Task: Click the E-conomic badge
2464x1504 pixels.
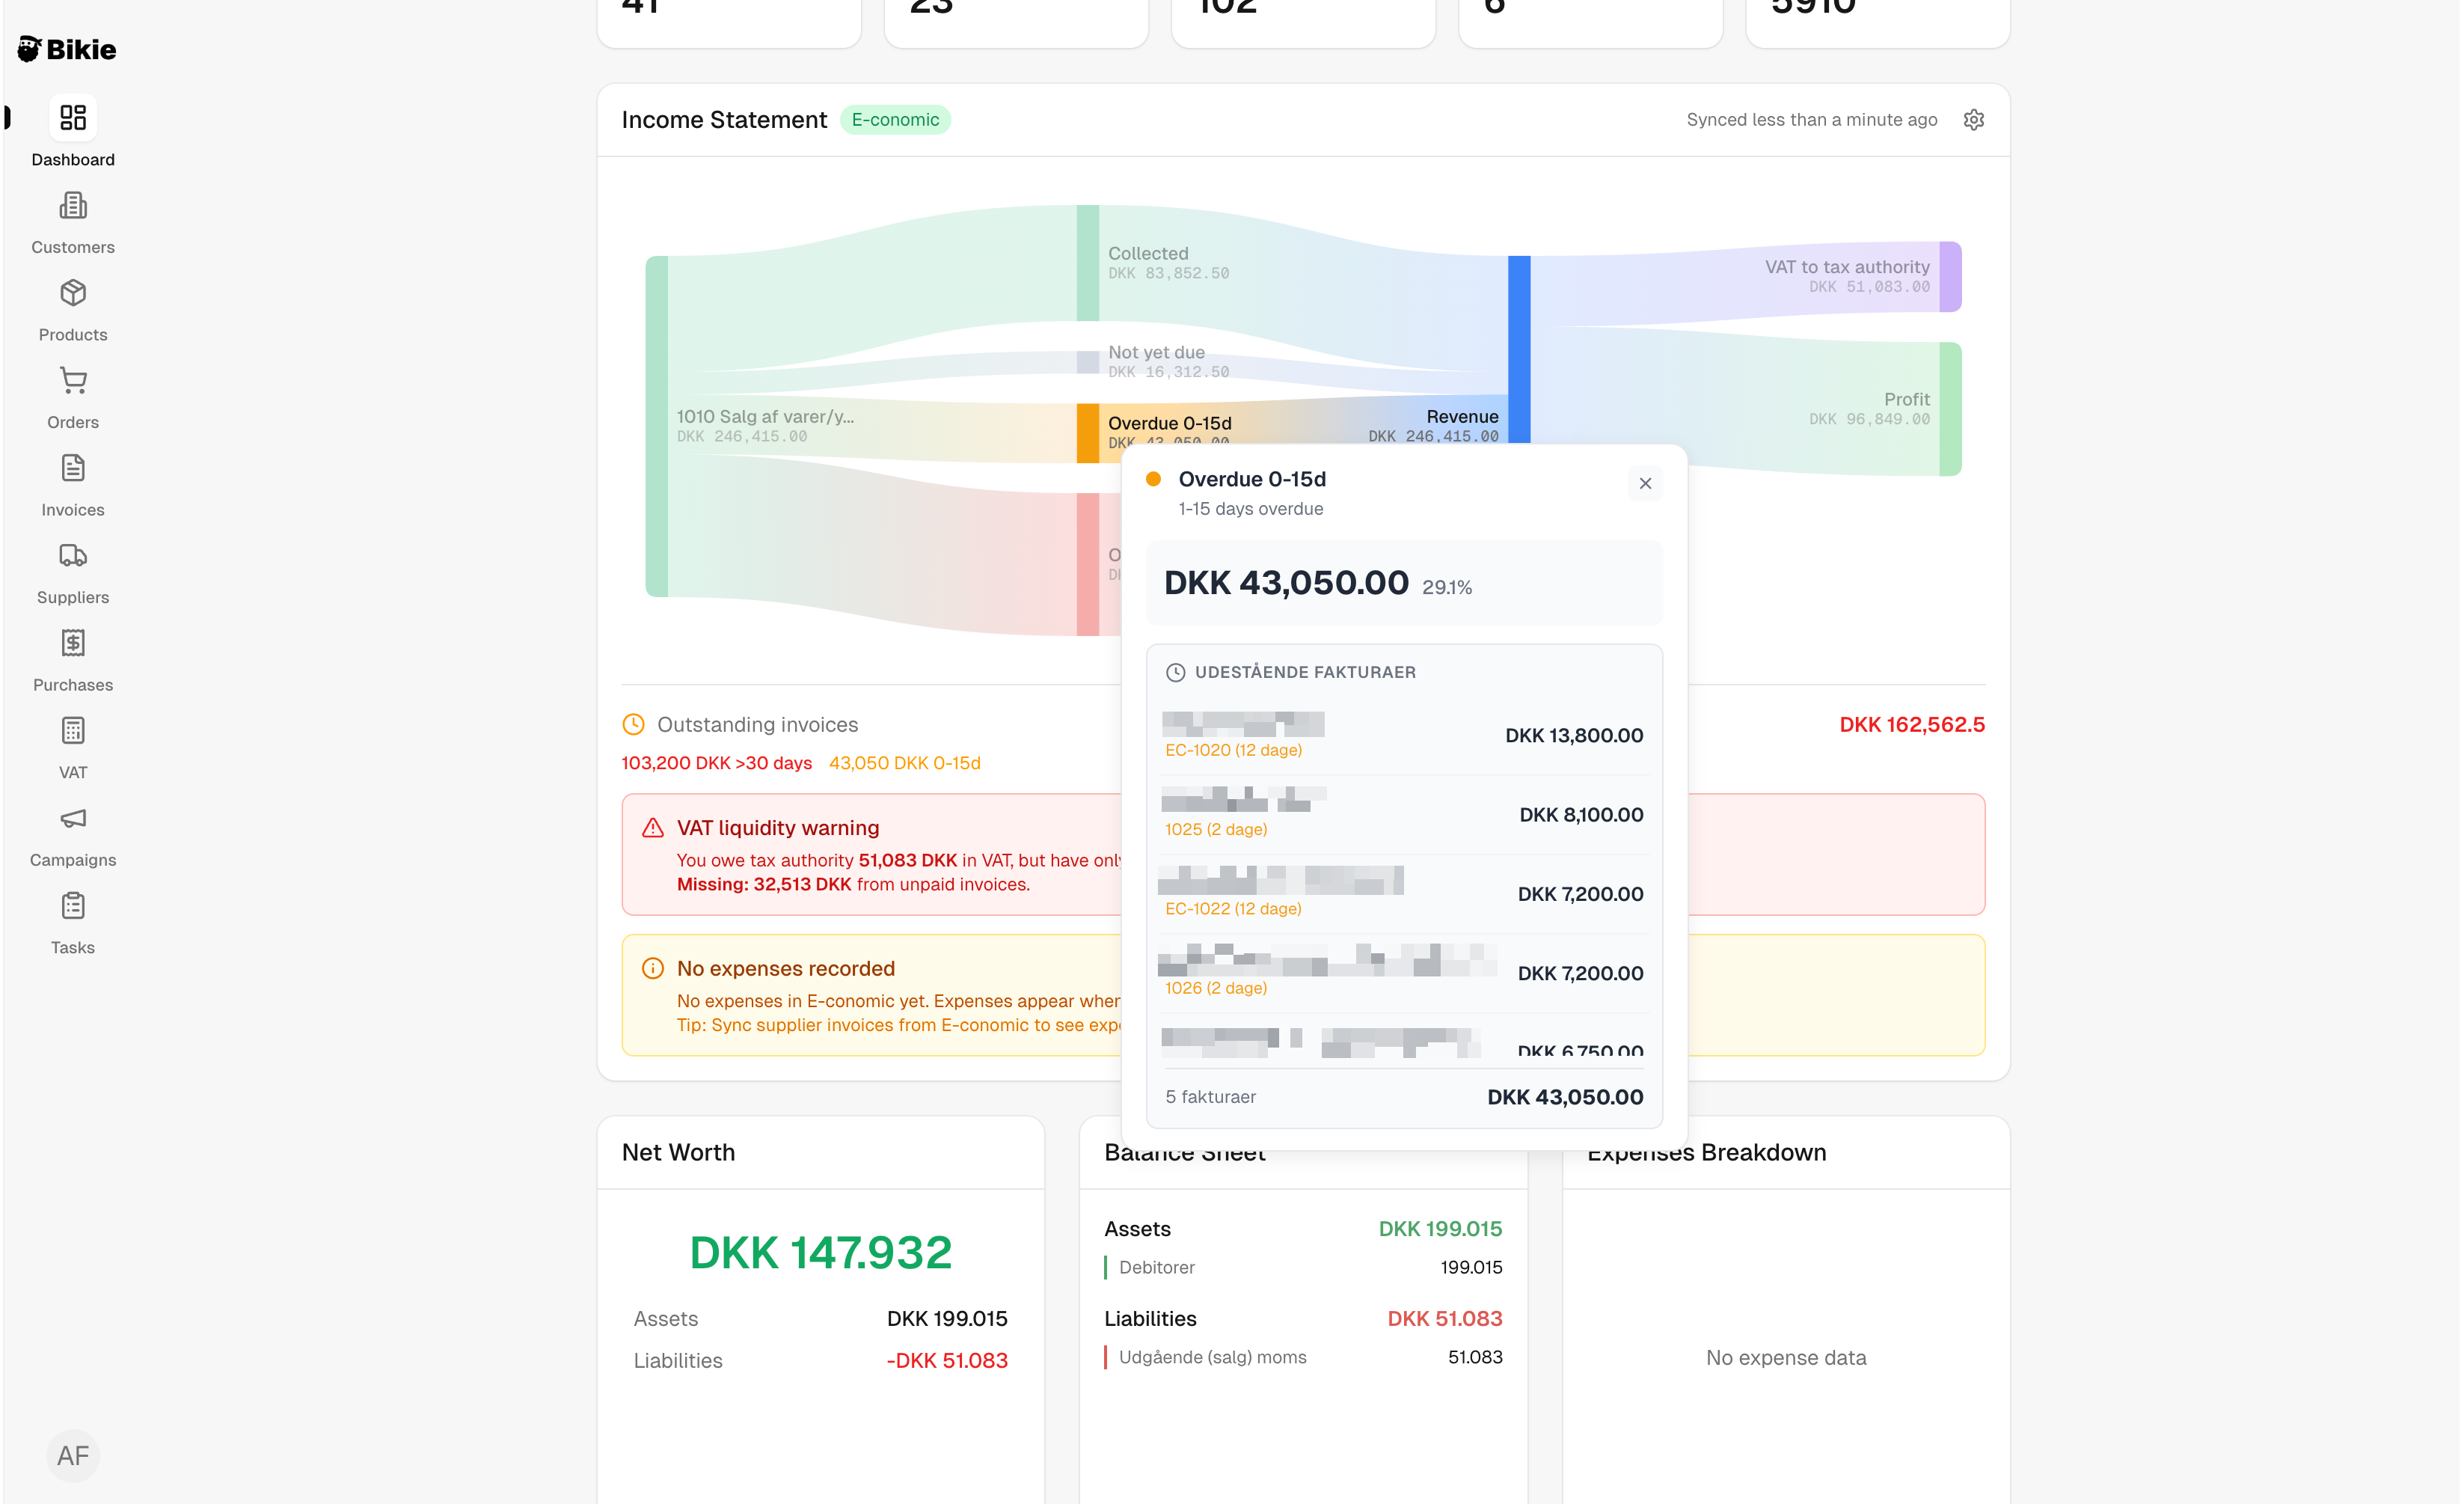Action: tap(895, 120)
